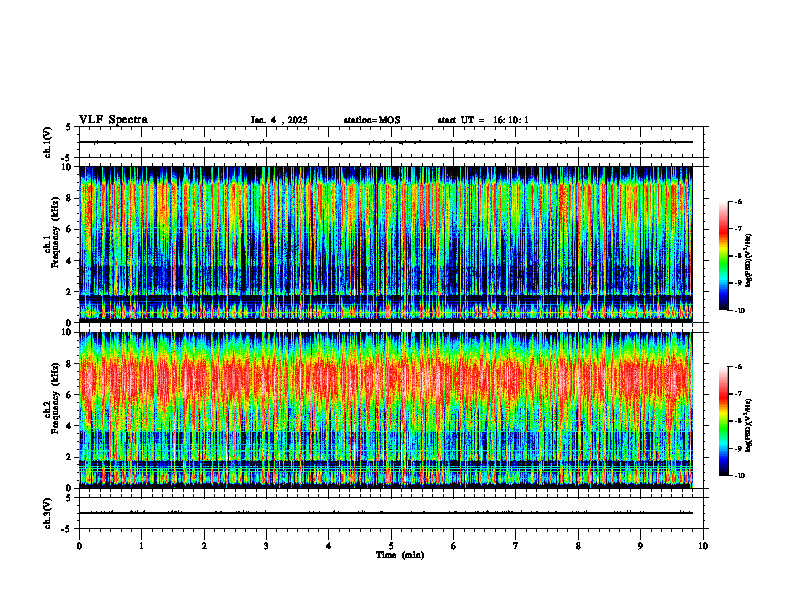This screenshot has width=792, height=612.
Task: Click the ch.1 colorbar log(PSD) unit label
Action: 748,260
